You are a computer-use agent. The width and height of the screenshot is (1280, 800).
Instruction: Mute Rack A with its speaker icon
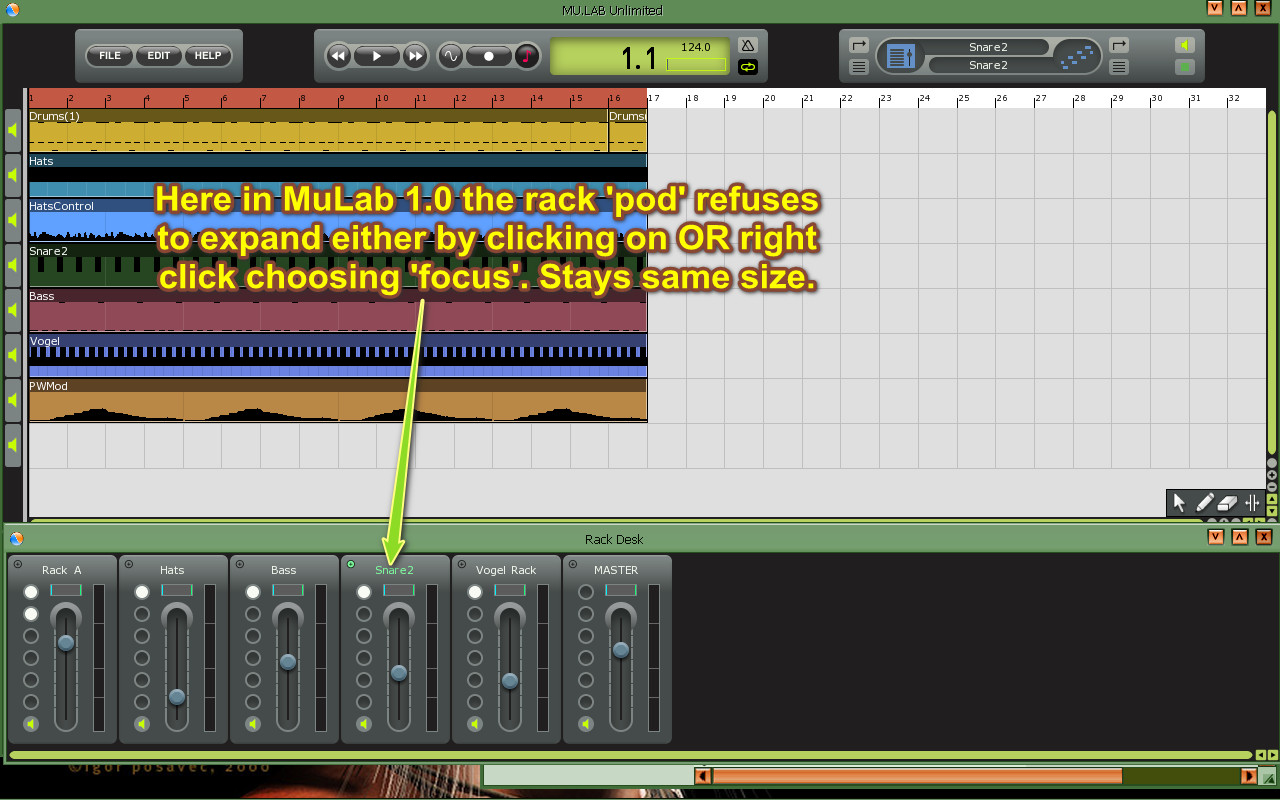pos(31,724)
